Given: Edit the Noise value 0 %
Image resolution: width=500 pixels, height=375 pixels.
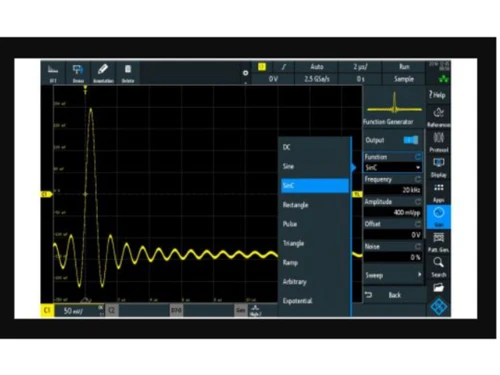Looking at the screenshot, I should point(393,257).
